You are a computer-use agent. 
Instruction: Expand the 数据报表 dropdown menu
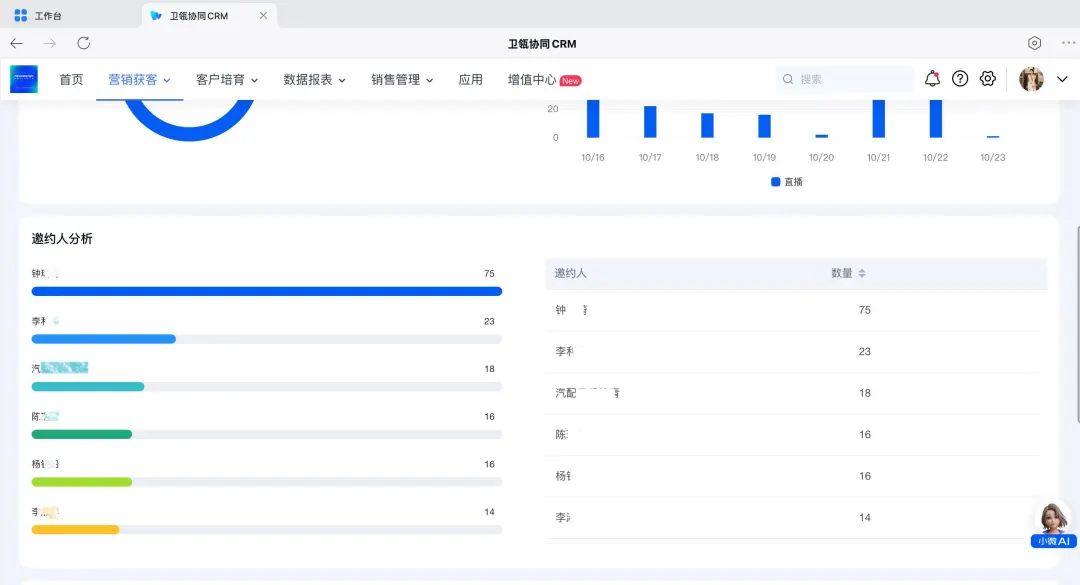click(x=314, y=80)
